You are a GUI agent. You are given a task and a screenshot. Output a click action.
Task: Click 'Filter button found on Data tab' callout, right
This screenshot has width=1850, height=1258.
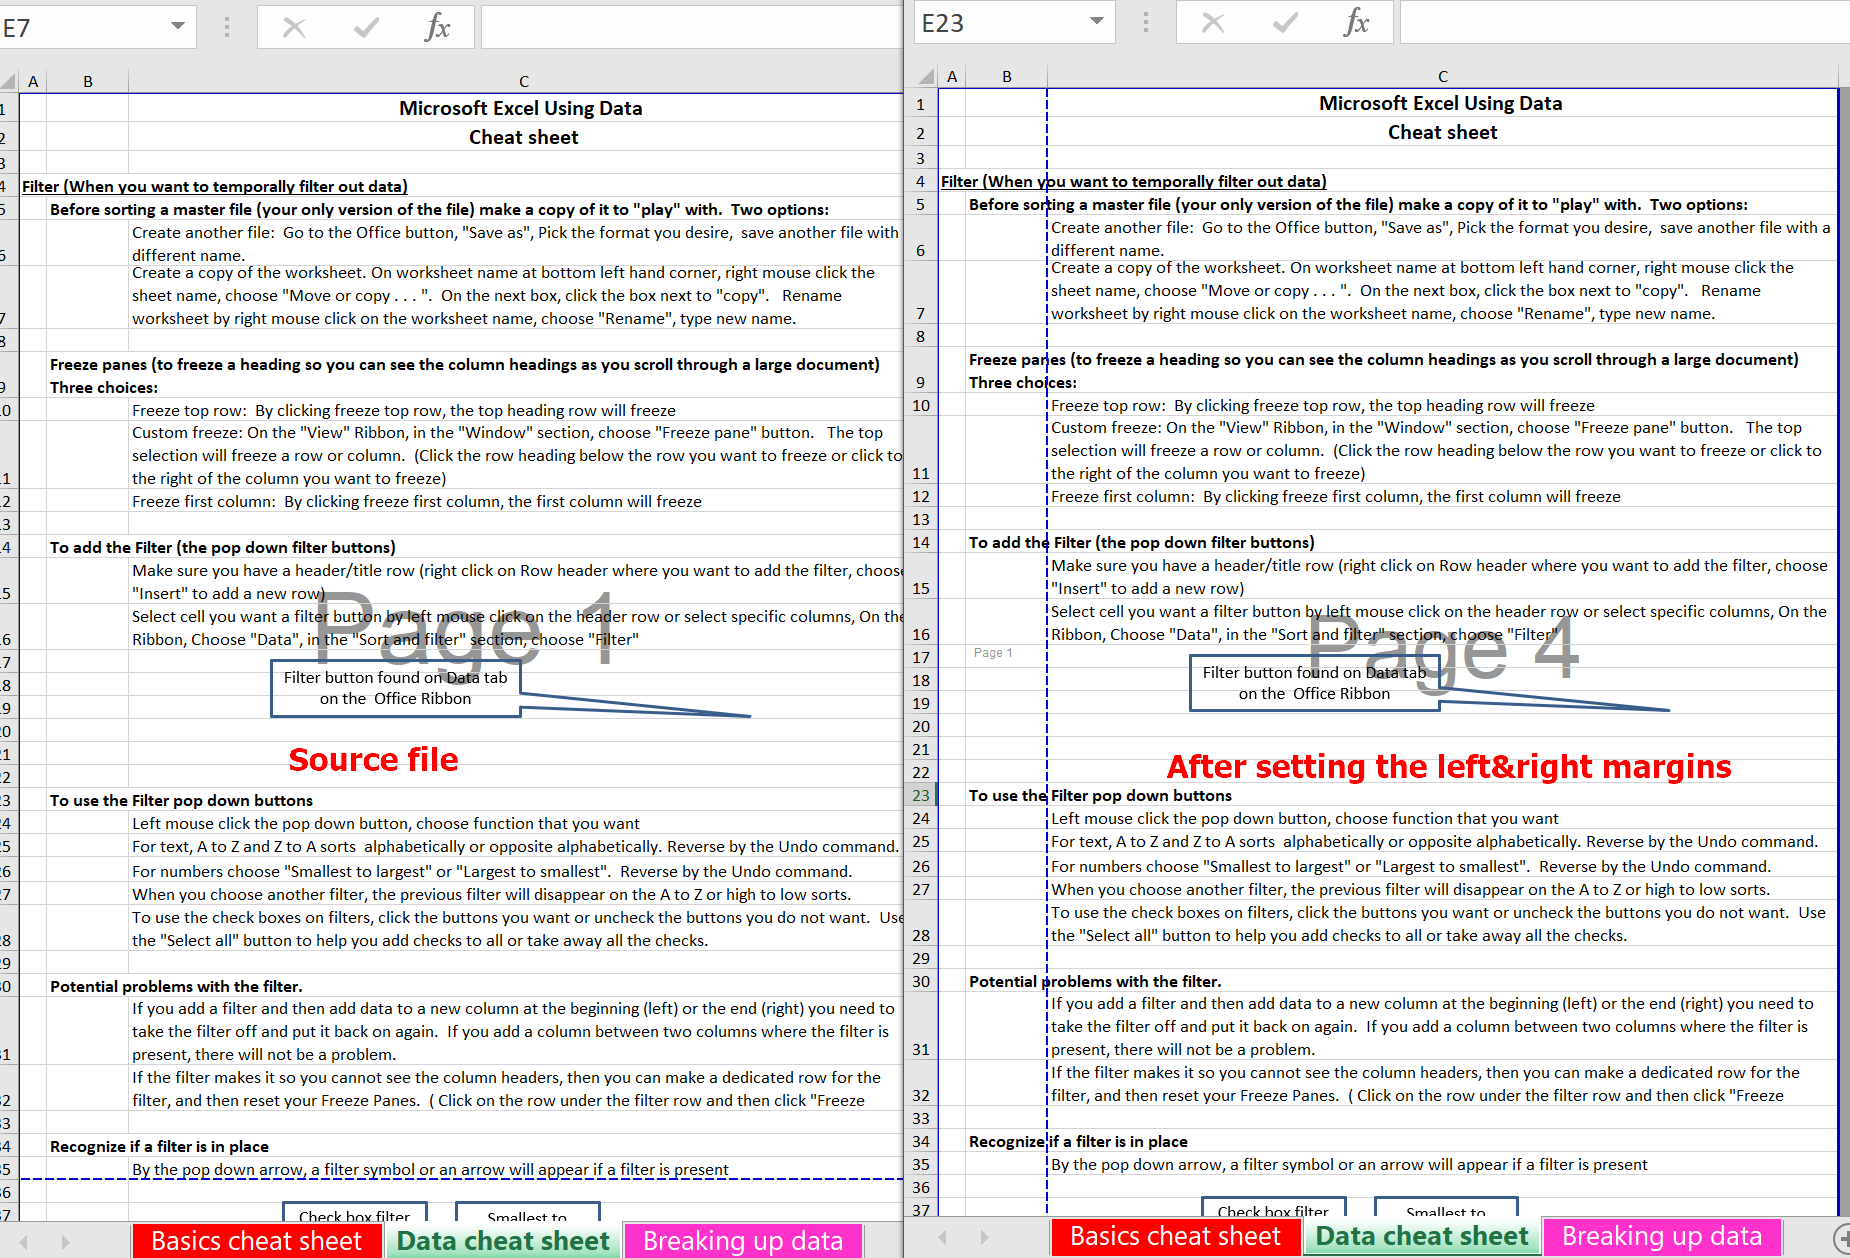(1314, 683)
